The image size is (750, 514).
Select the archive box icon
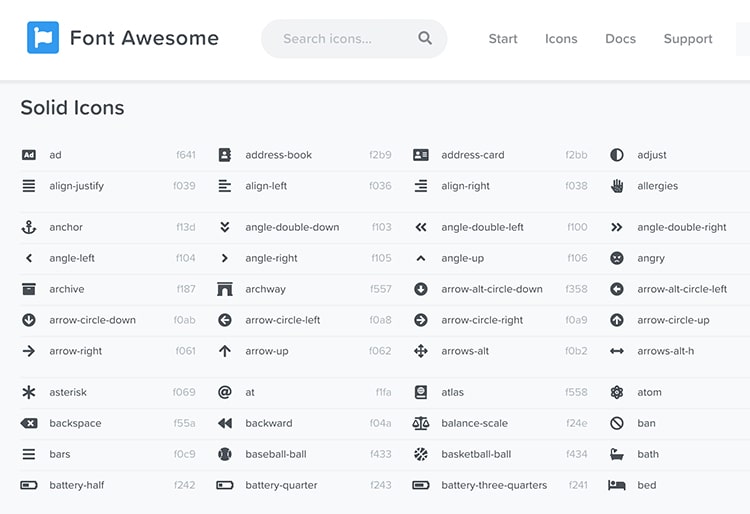coord(29,289)
